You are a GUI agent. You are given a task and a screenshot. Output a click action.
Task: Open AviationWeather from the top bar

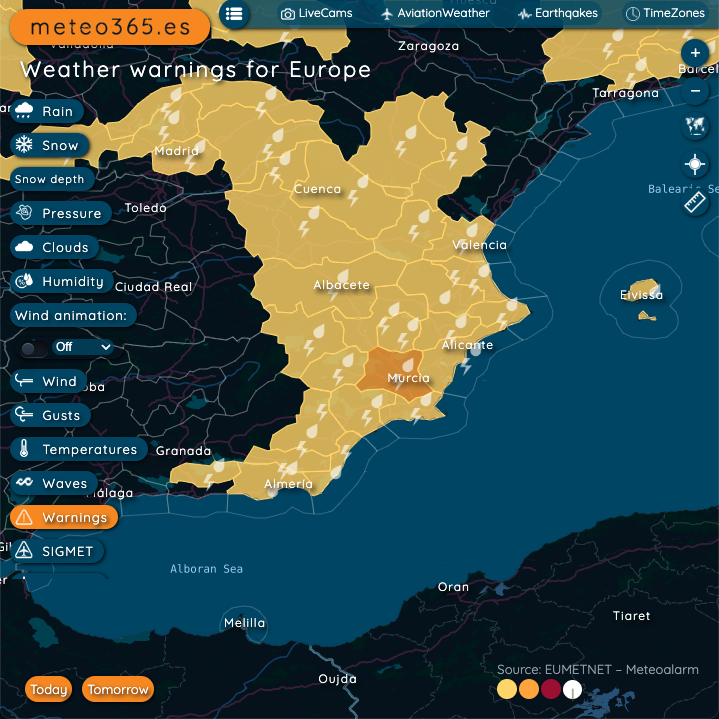[x=435, y=13]
